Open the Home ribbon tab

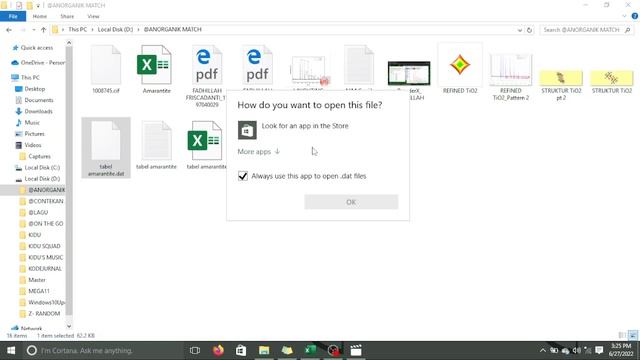tap(40, 16)
